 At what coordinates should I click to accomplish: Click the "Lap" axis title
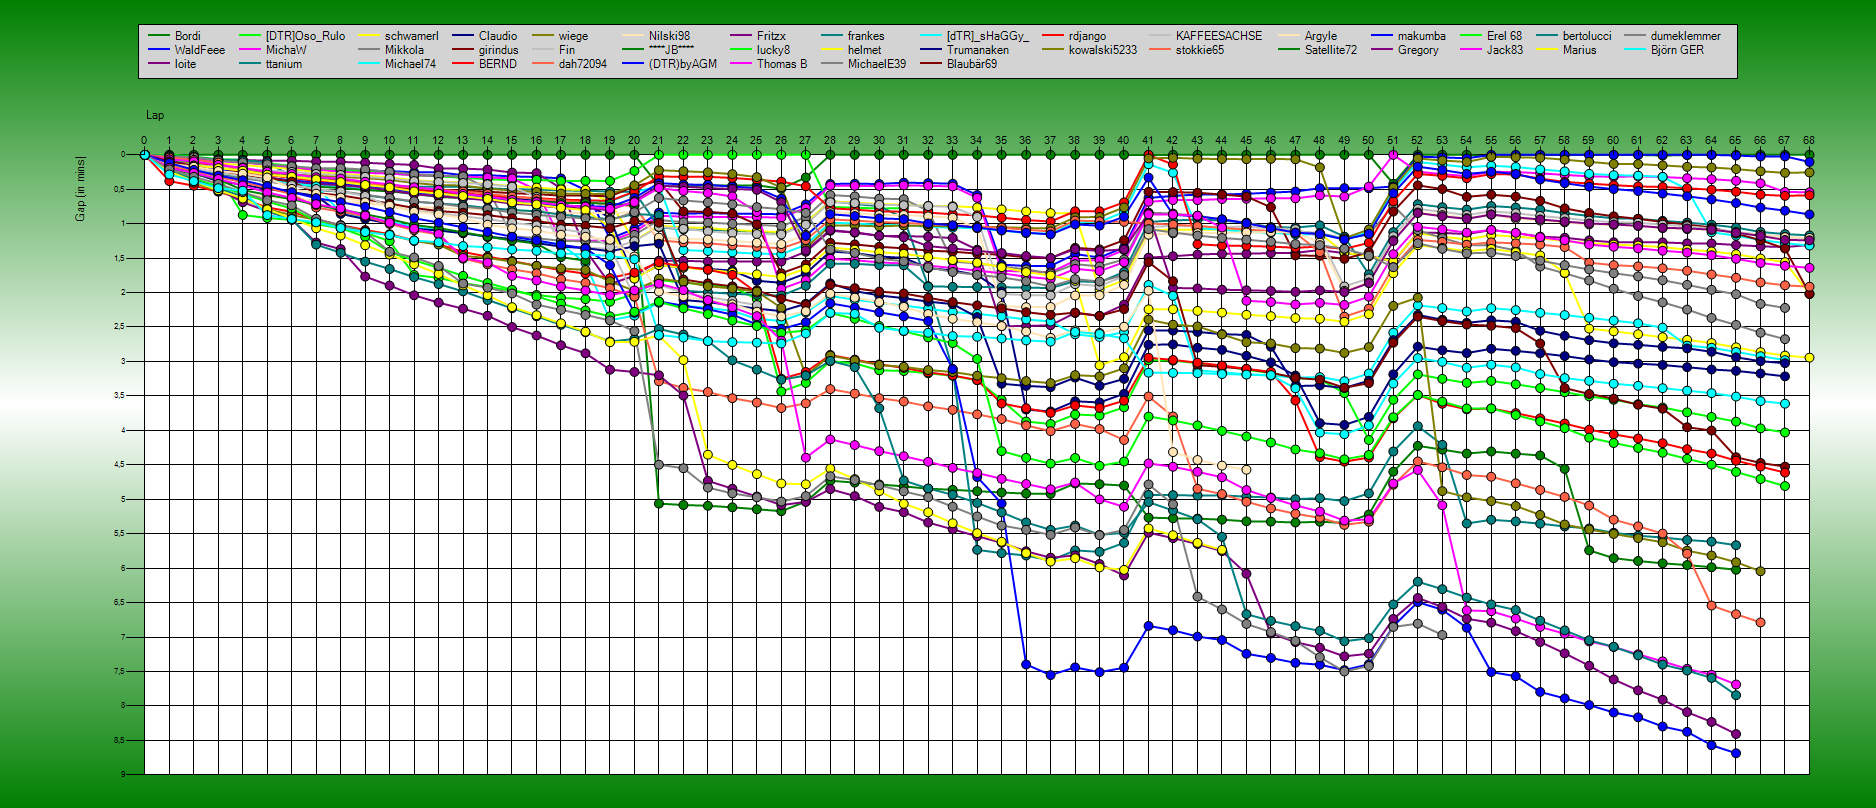[x=155, y=116]
